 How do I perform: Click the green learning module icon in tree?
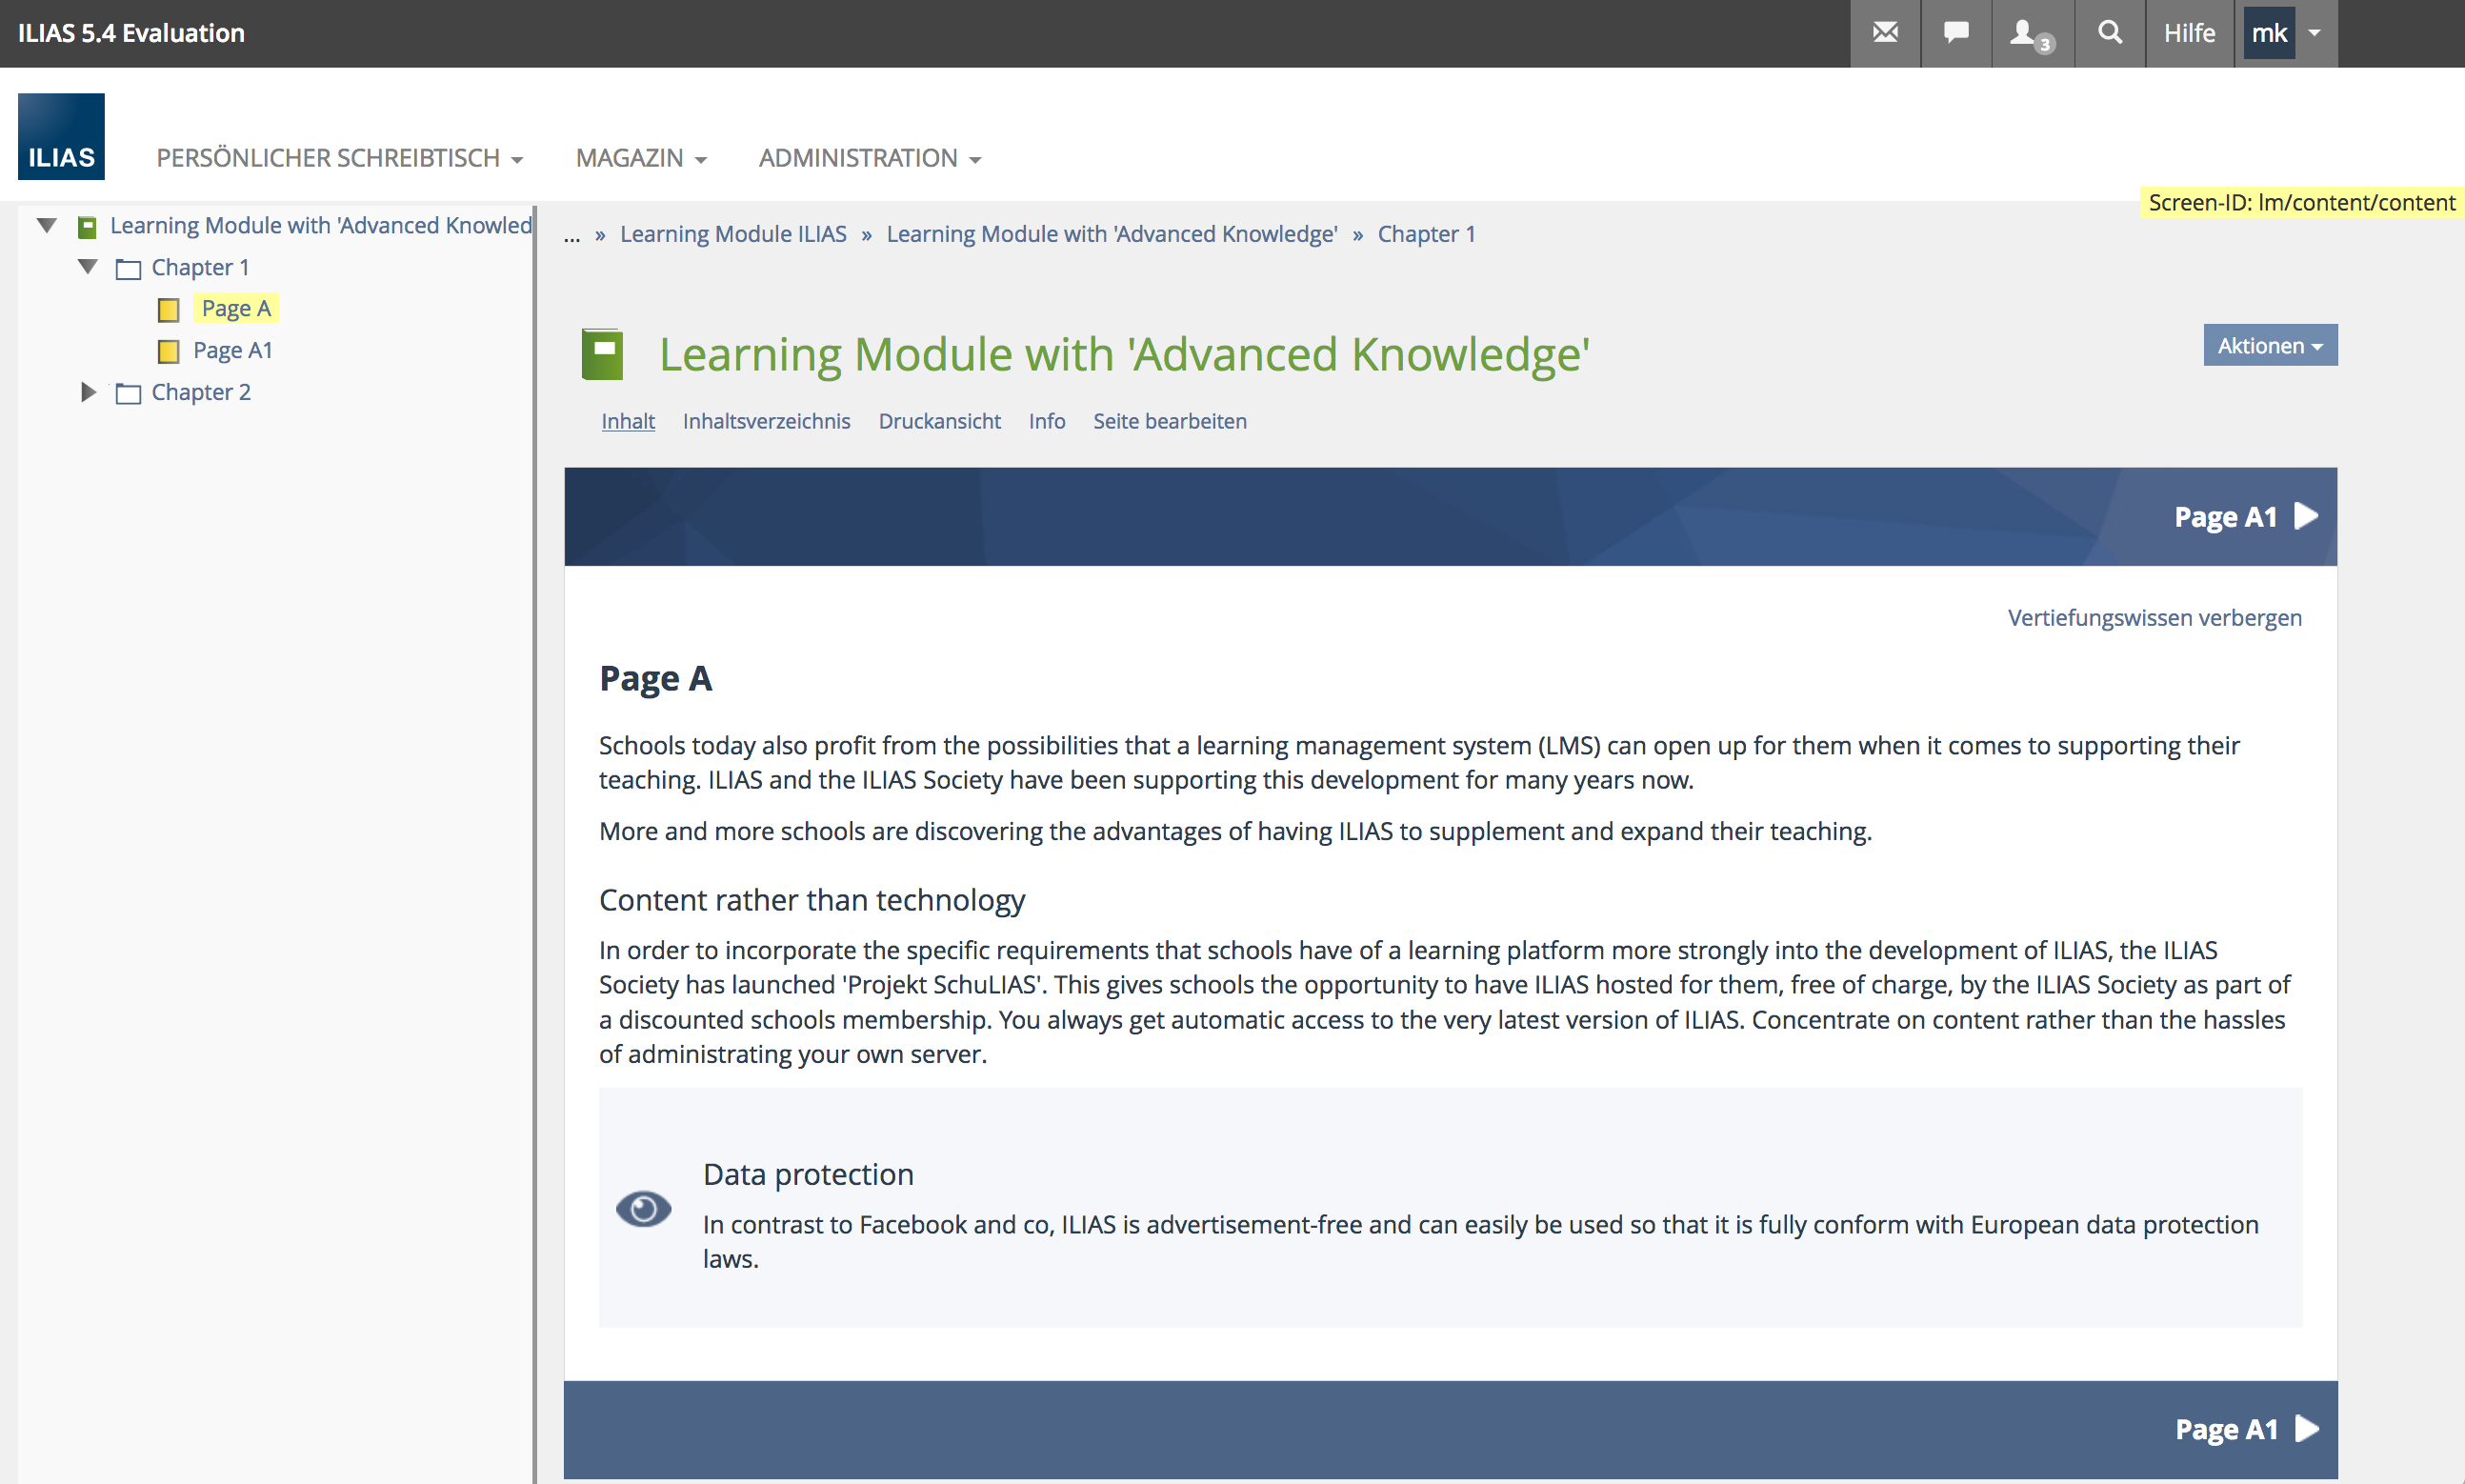(87, 227)
